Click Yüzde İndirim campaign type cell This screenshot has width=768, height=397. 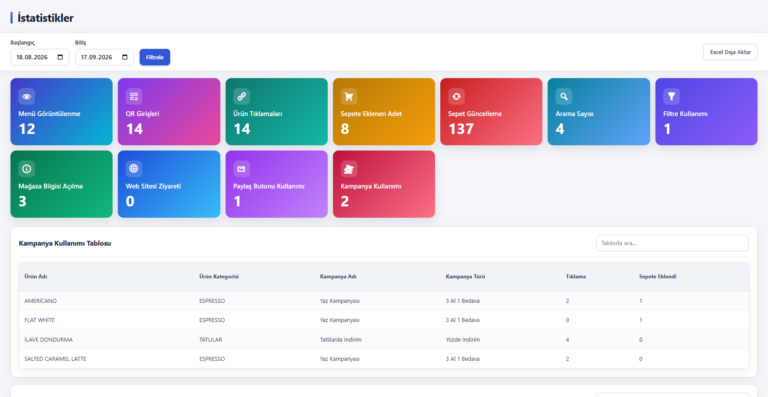click(462, 340)
